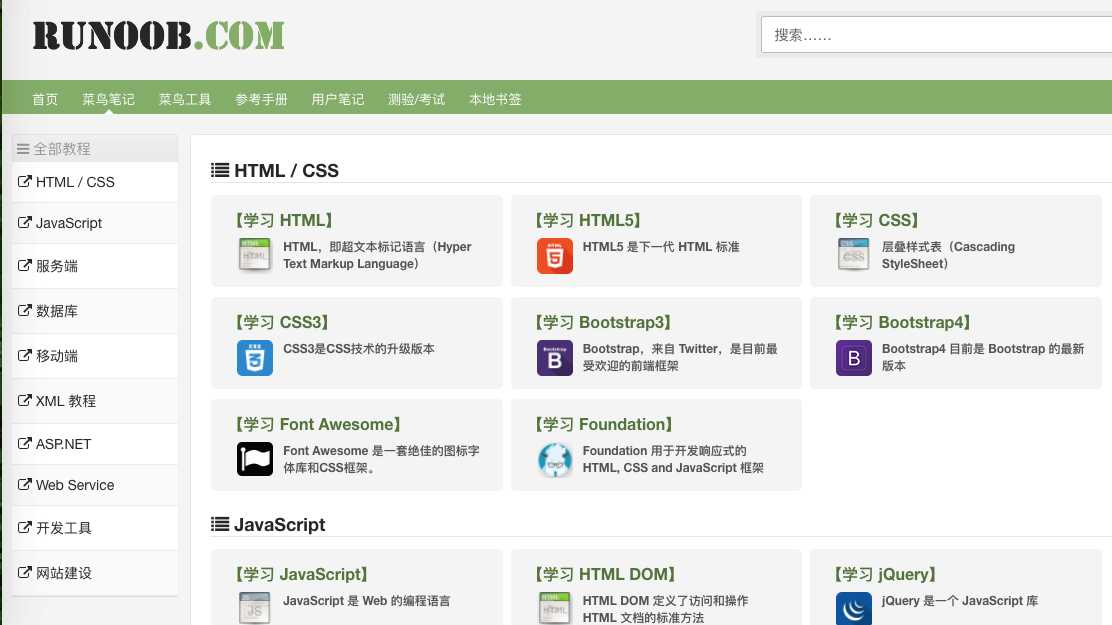
Task: Click the external-link icon next to Web Service
Action: pos(25,485)
